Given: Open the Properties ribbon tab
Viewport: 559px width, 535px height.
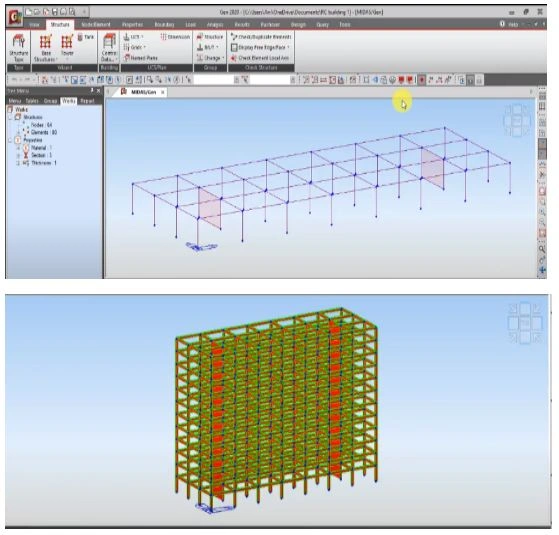Looking at the screenshot, I should point(132,25).
